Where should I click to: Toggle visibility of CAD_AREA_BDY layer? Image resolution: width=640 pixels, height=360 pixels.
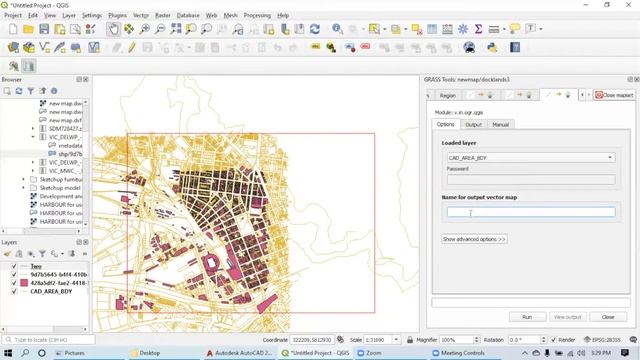pos(14,291)
